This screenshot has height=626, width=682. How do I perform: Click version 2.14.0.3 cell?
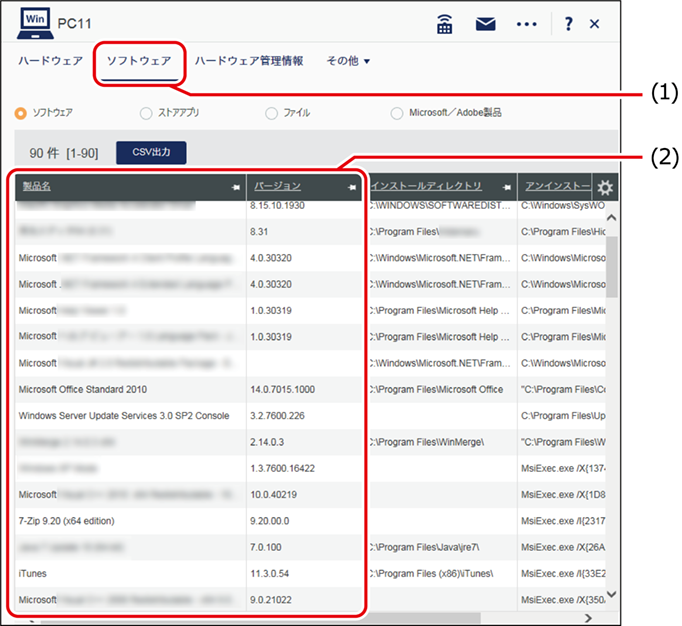(x=304, y=442)
